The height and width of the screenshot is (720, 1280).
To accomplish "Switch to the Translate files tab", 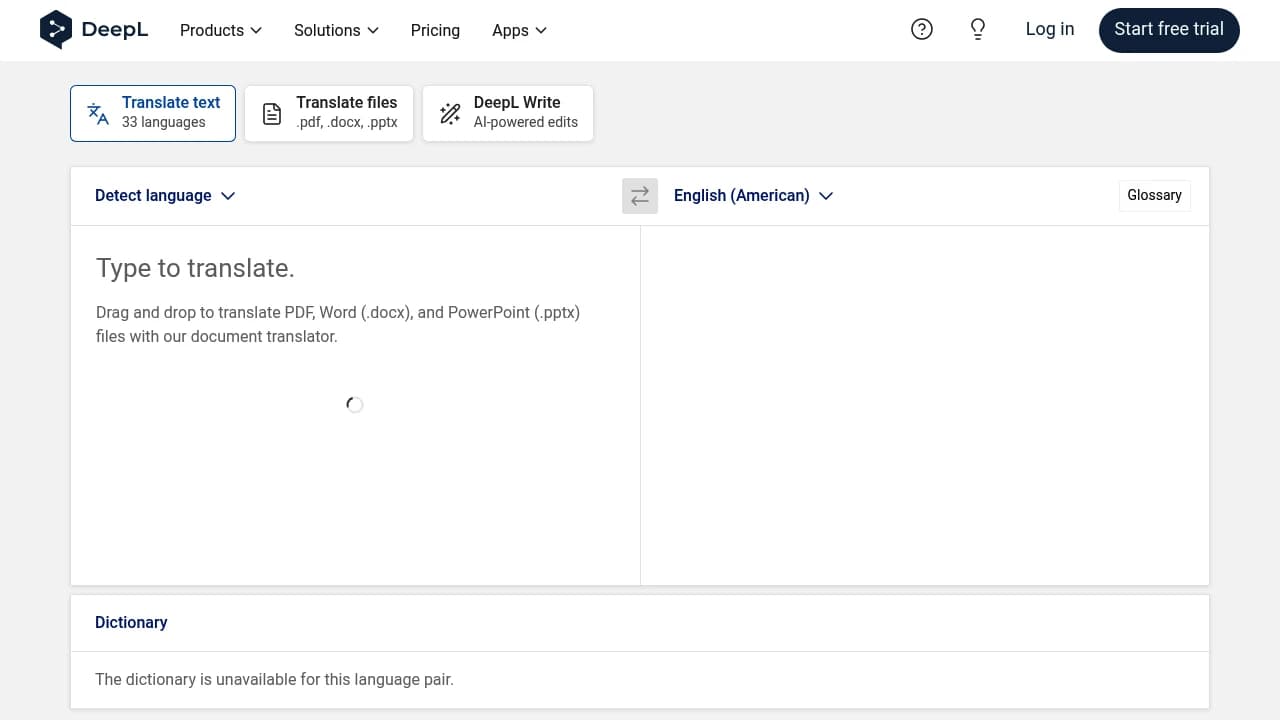I will pyautogui.click(x=329, y=113).
